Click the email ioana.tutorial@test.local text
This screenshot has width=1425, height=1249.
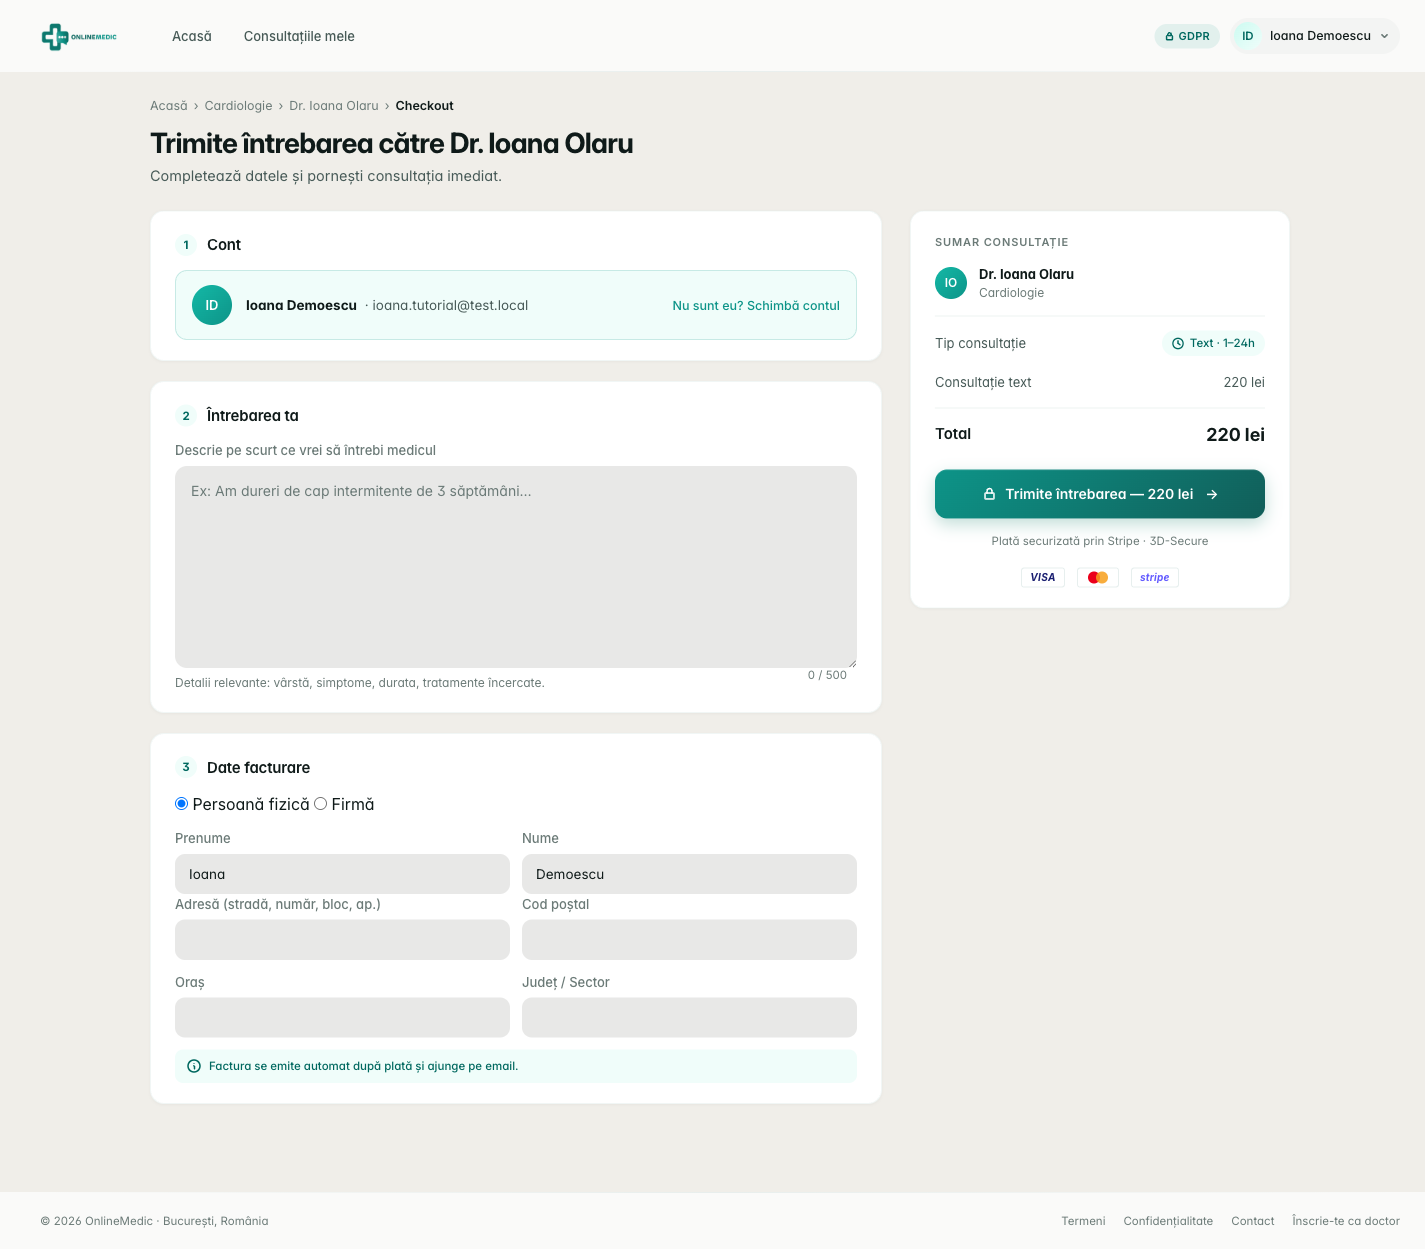tap(450, 306)
